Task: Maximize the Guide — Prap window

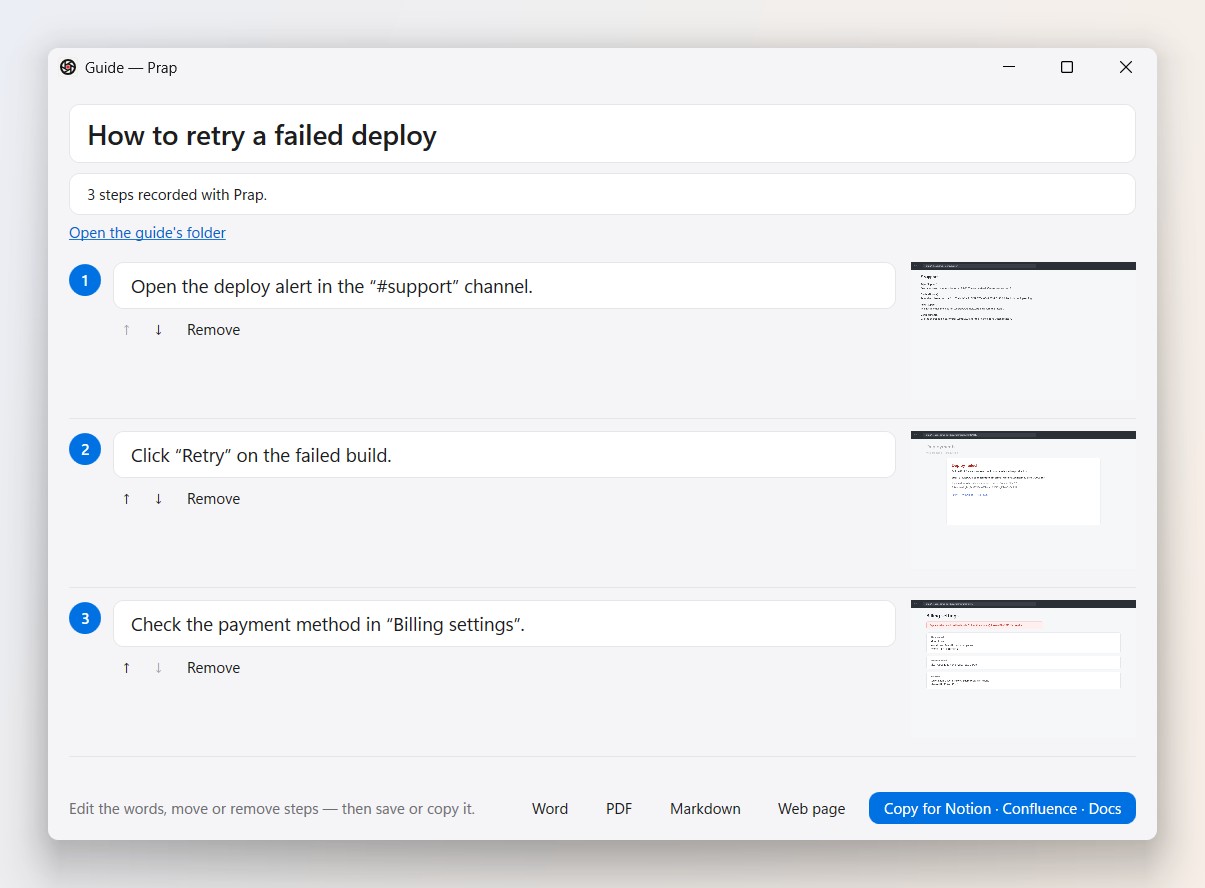Action: coord(1067,67)
